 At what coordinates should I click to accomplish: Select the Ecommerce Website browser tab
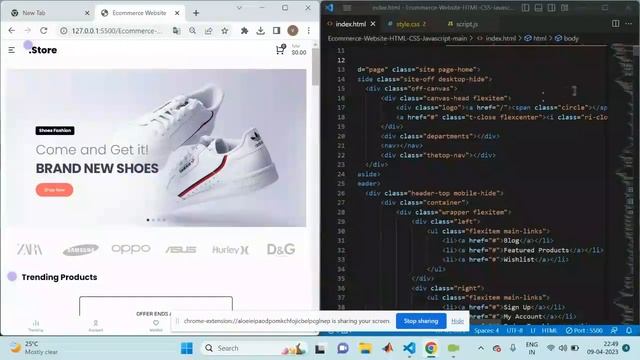(139, 13)
